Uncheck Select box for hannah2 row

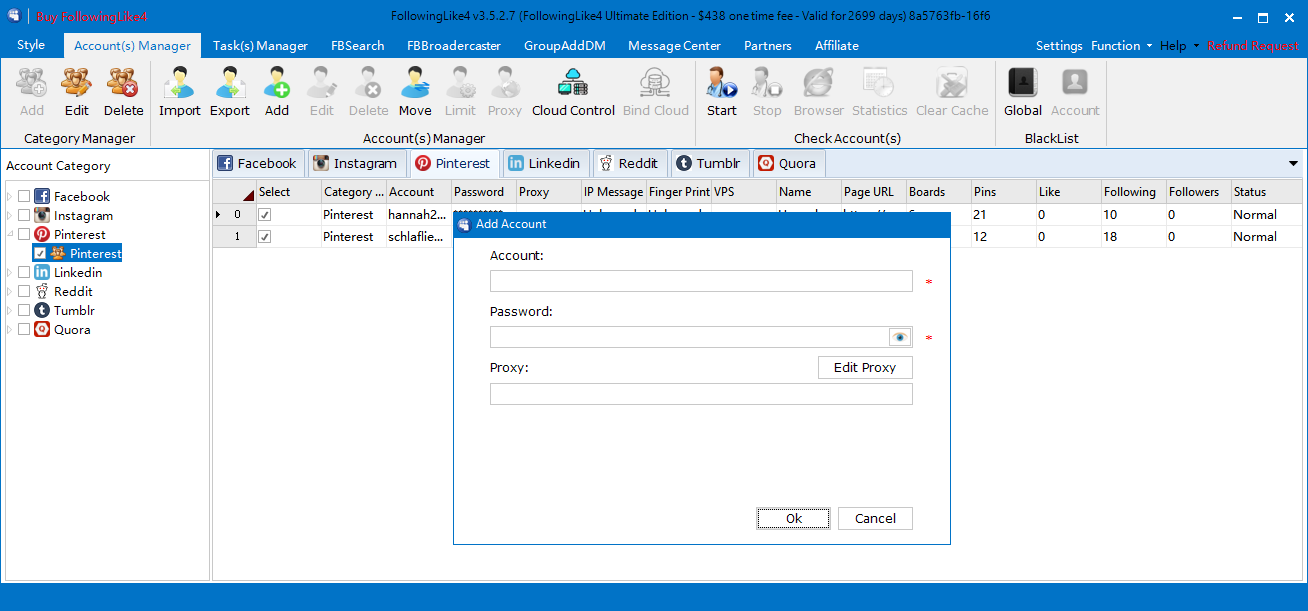point(265,215)
